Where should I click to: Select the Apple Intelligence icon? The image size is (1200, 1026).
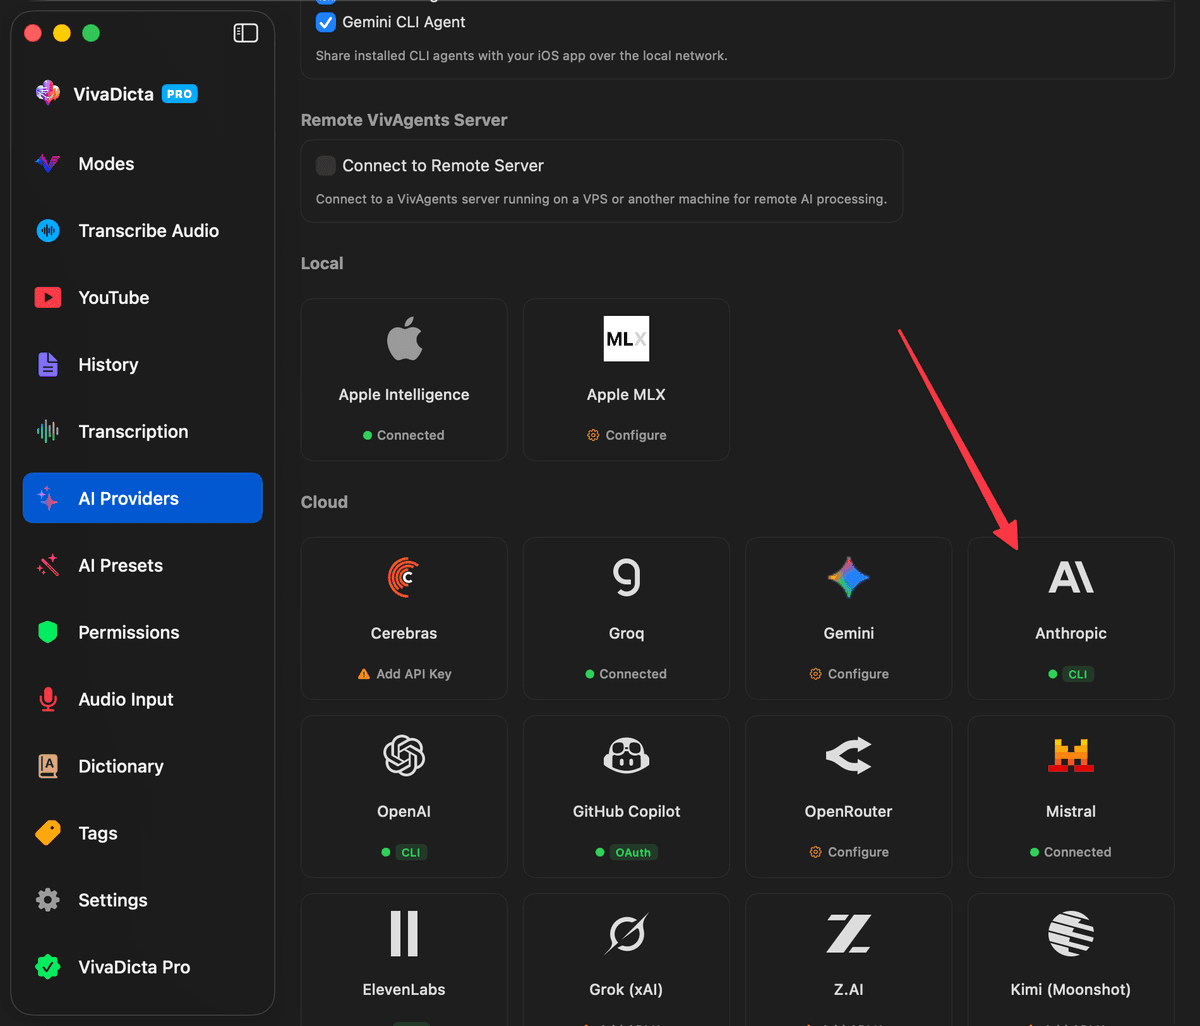(x=403, y=338)
